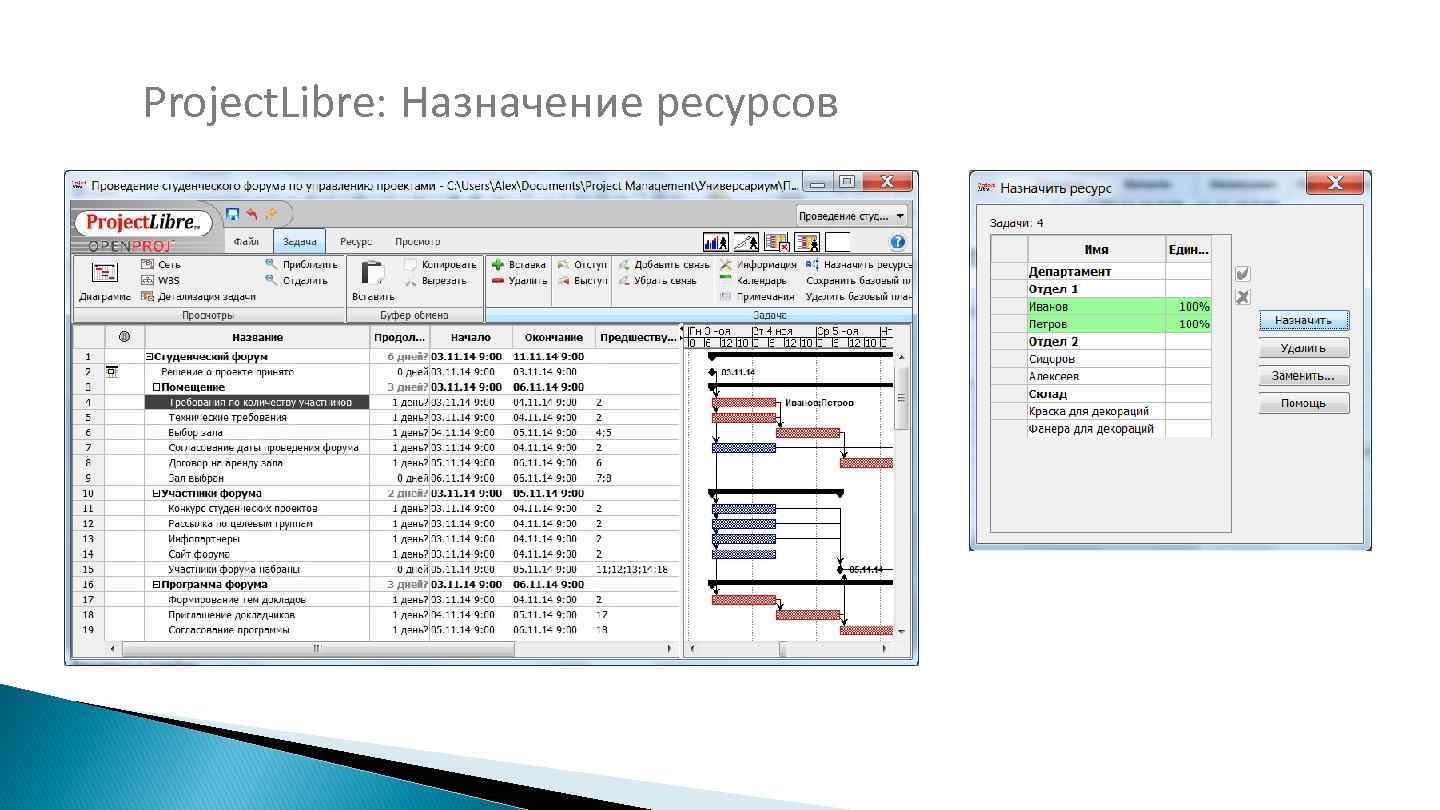This screenshot has height=810, width=1440.
Task: Collapse the Помещение task group
Action: point(156,387)
